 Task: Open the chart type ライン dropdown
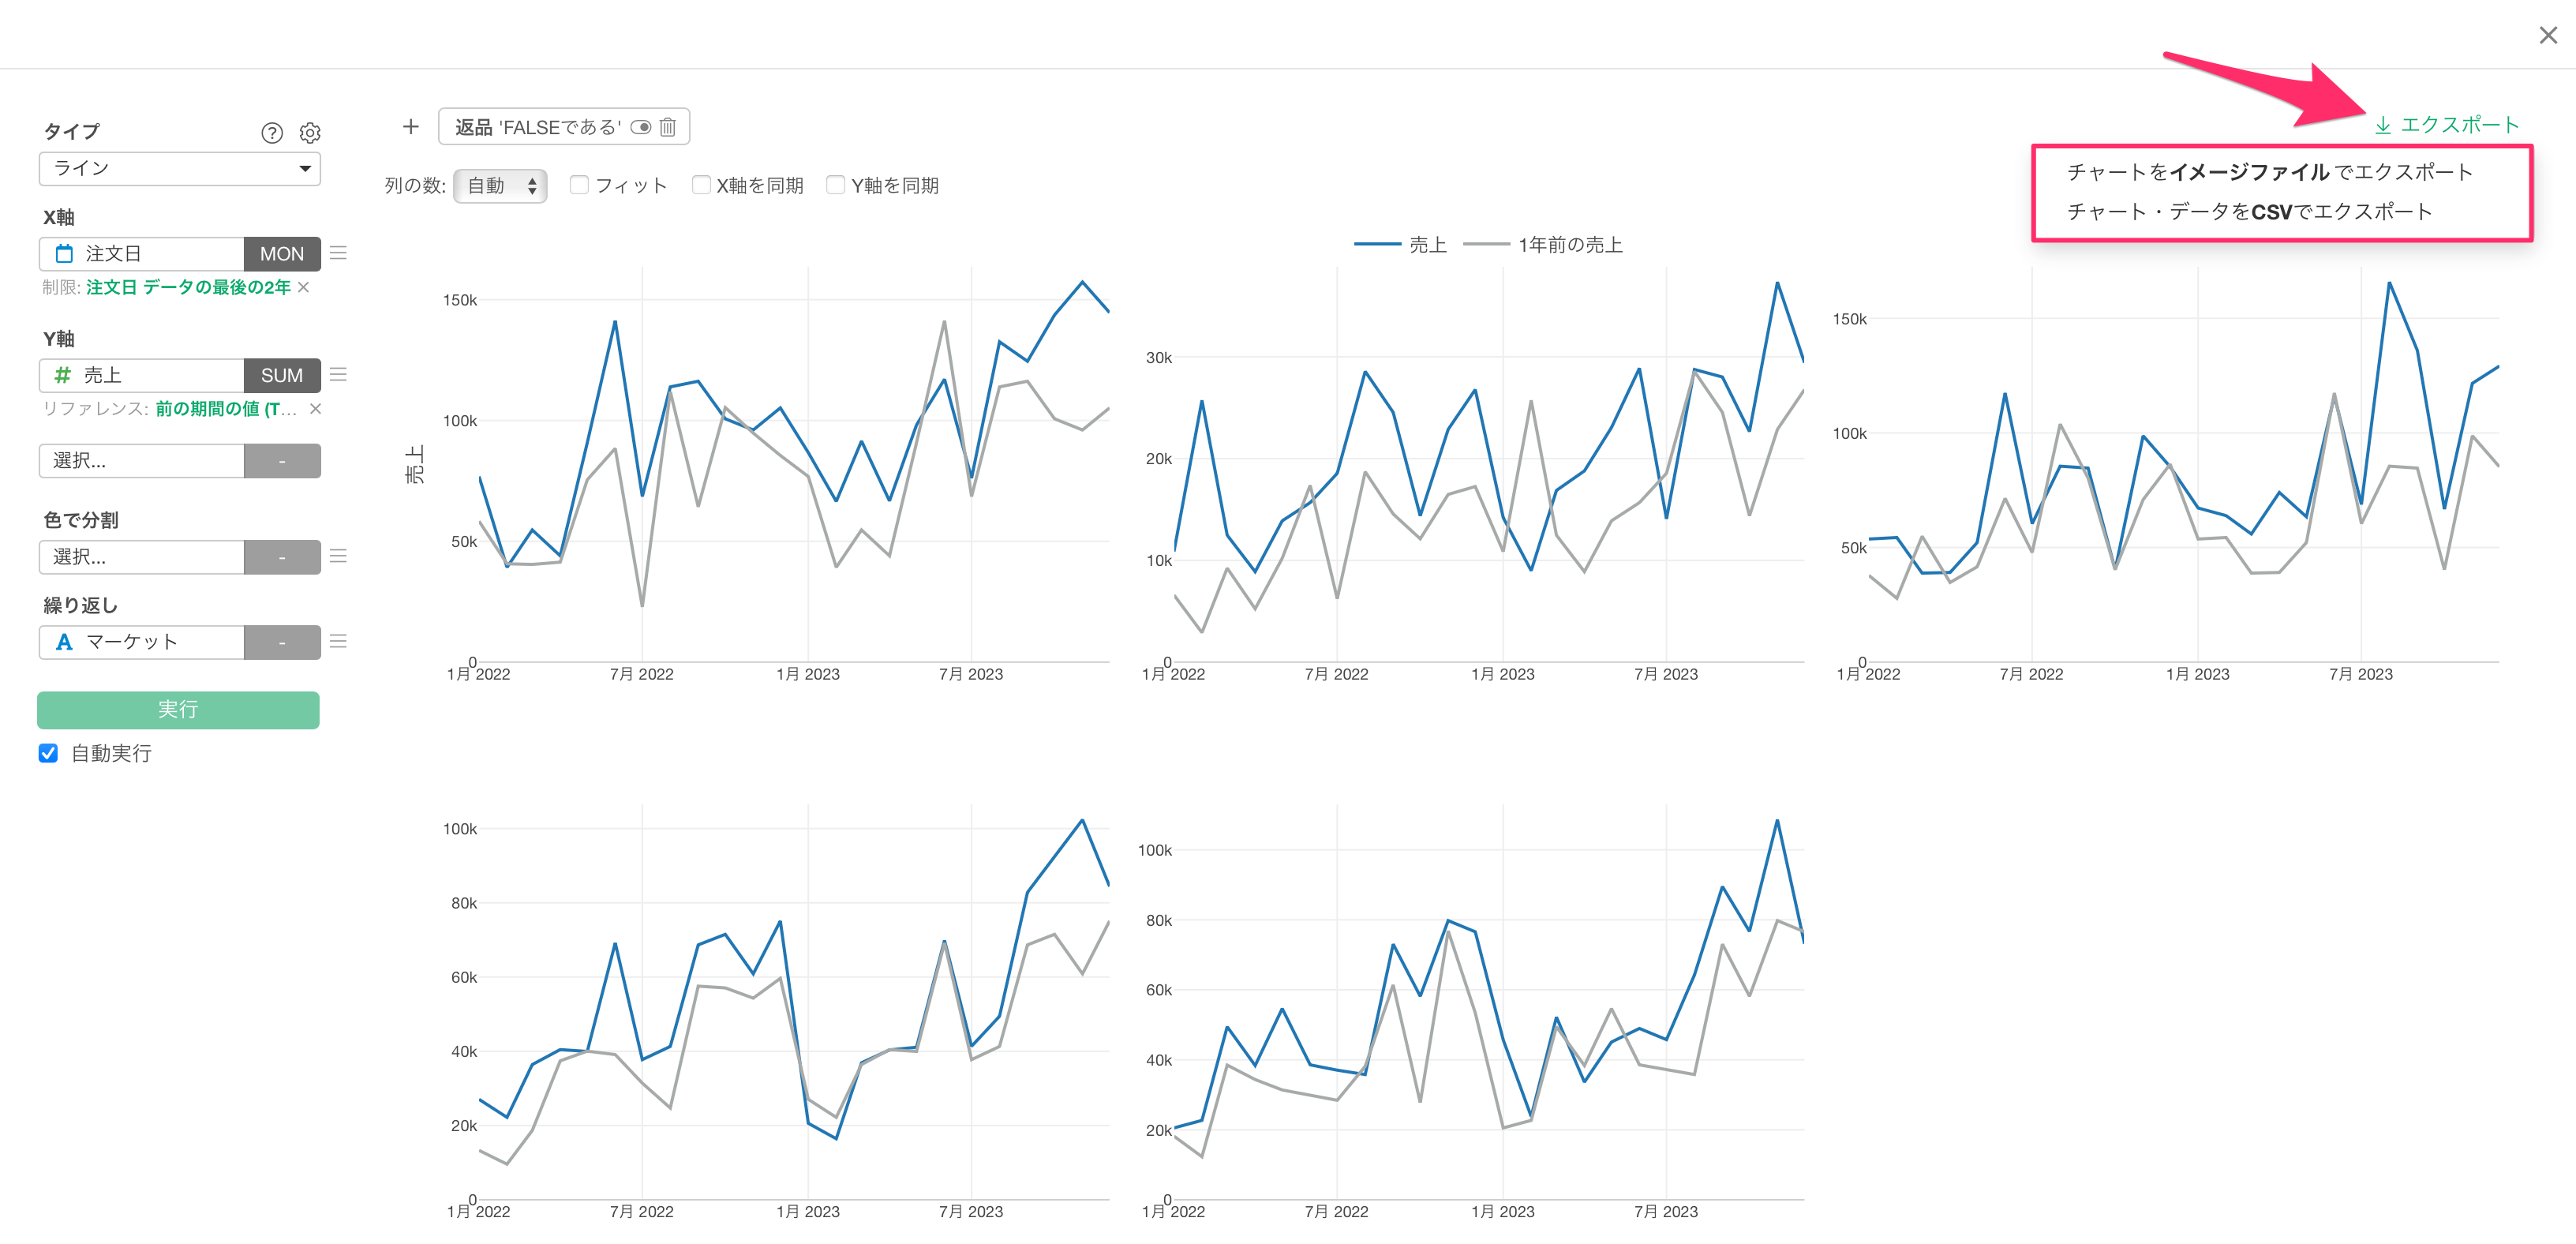[x=180, y=168]
